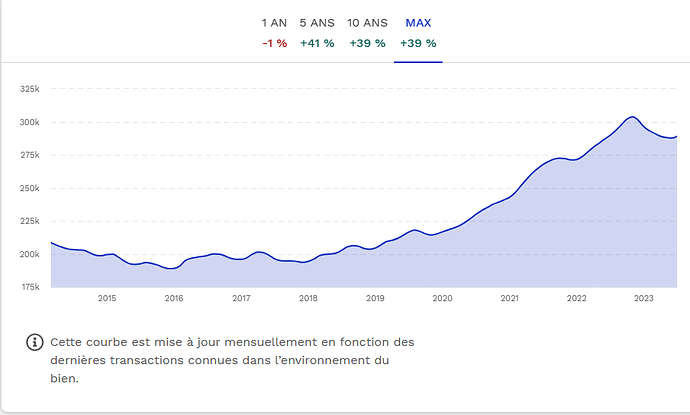Click the 175k y-axis label

pyautogui.click(x=30, y=287)
